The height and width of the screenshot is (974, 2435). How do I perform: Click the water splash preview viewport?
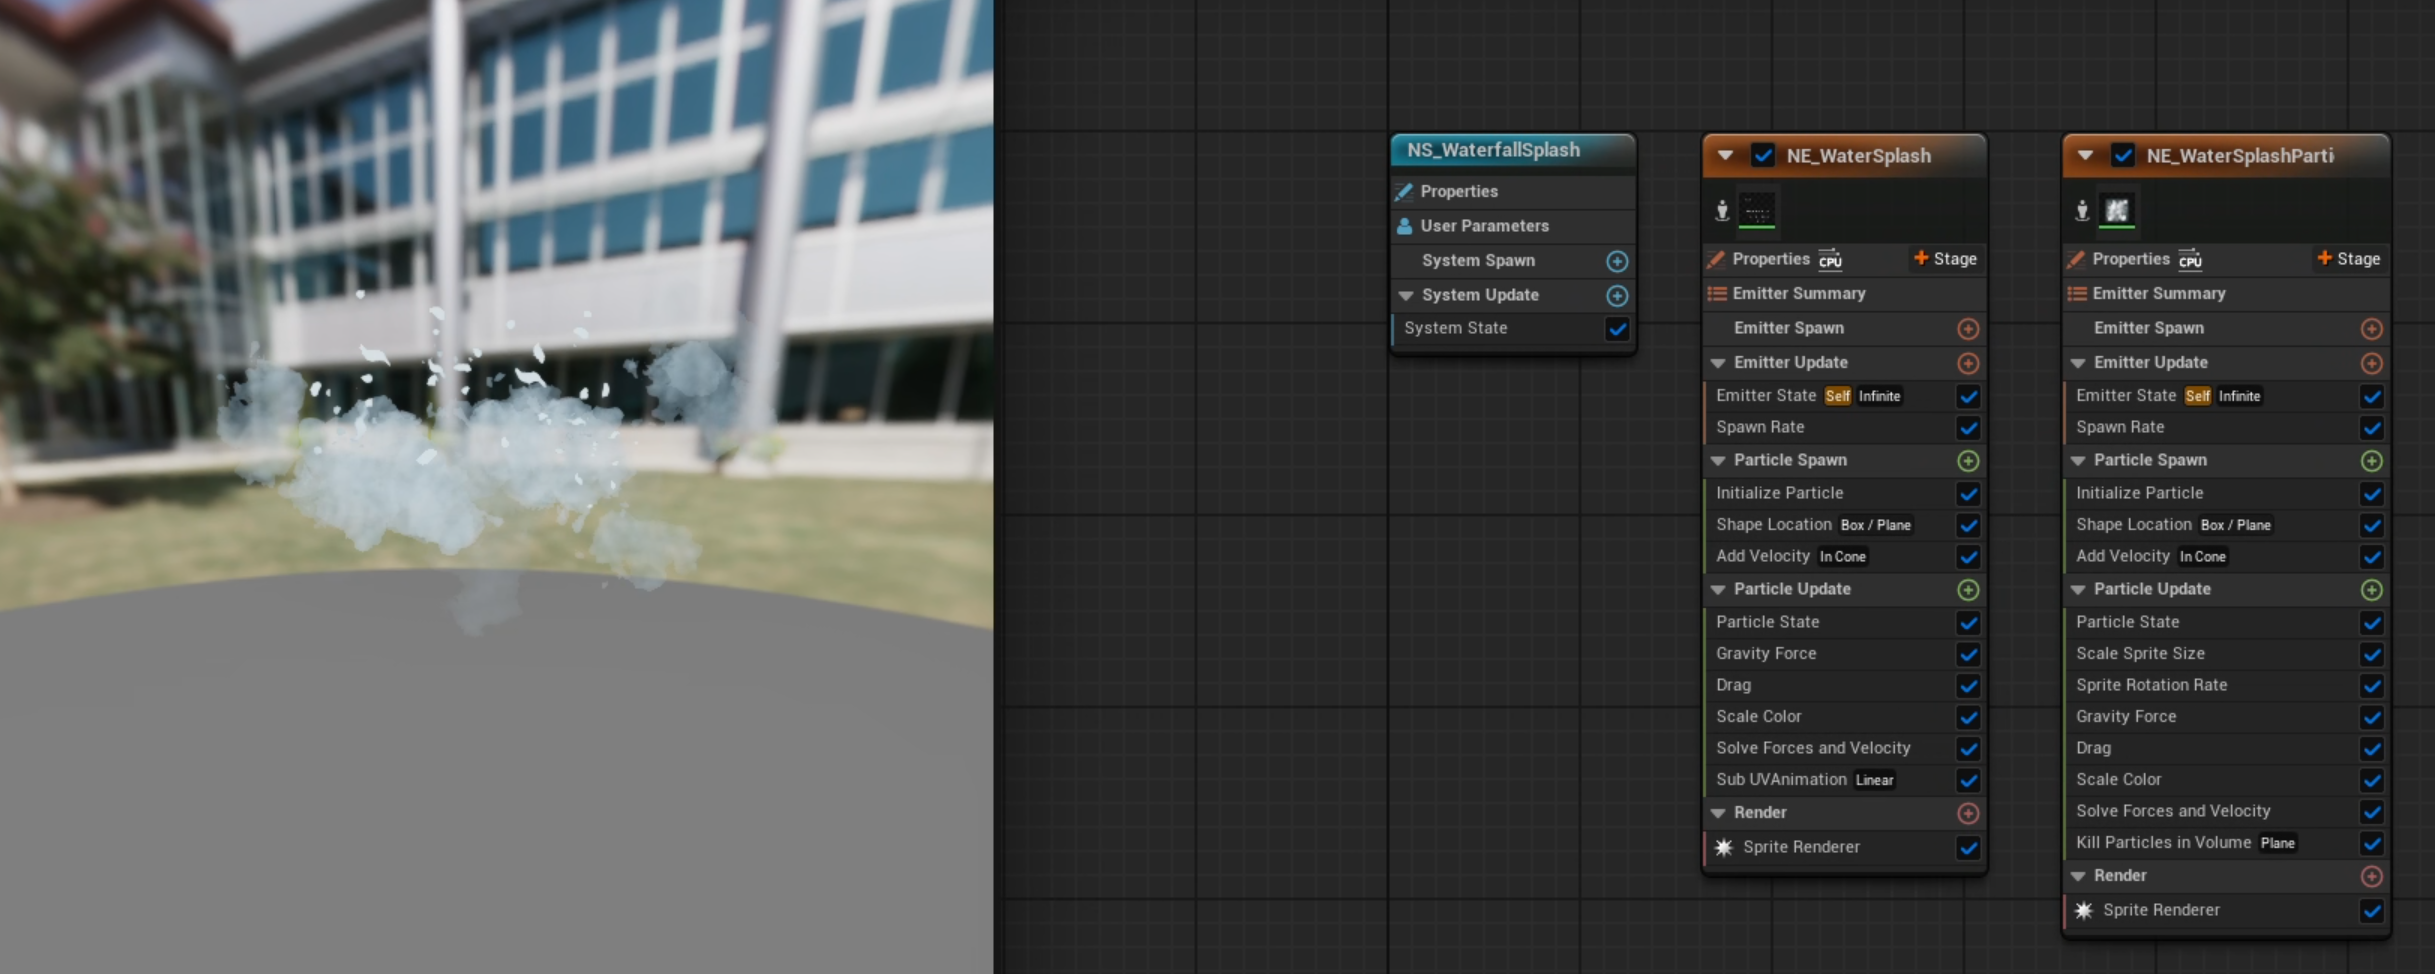pyautogui.click(x=496, y=487)
